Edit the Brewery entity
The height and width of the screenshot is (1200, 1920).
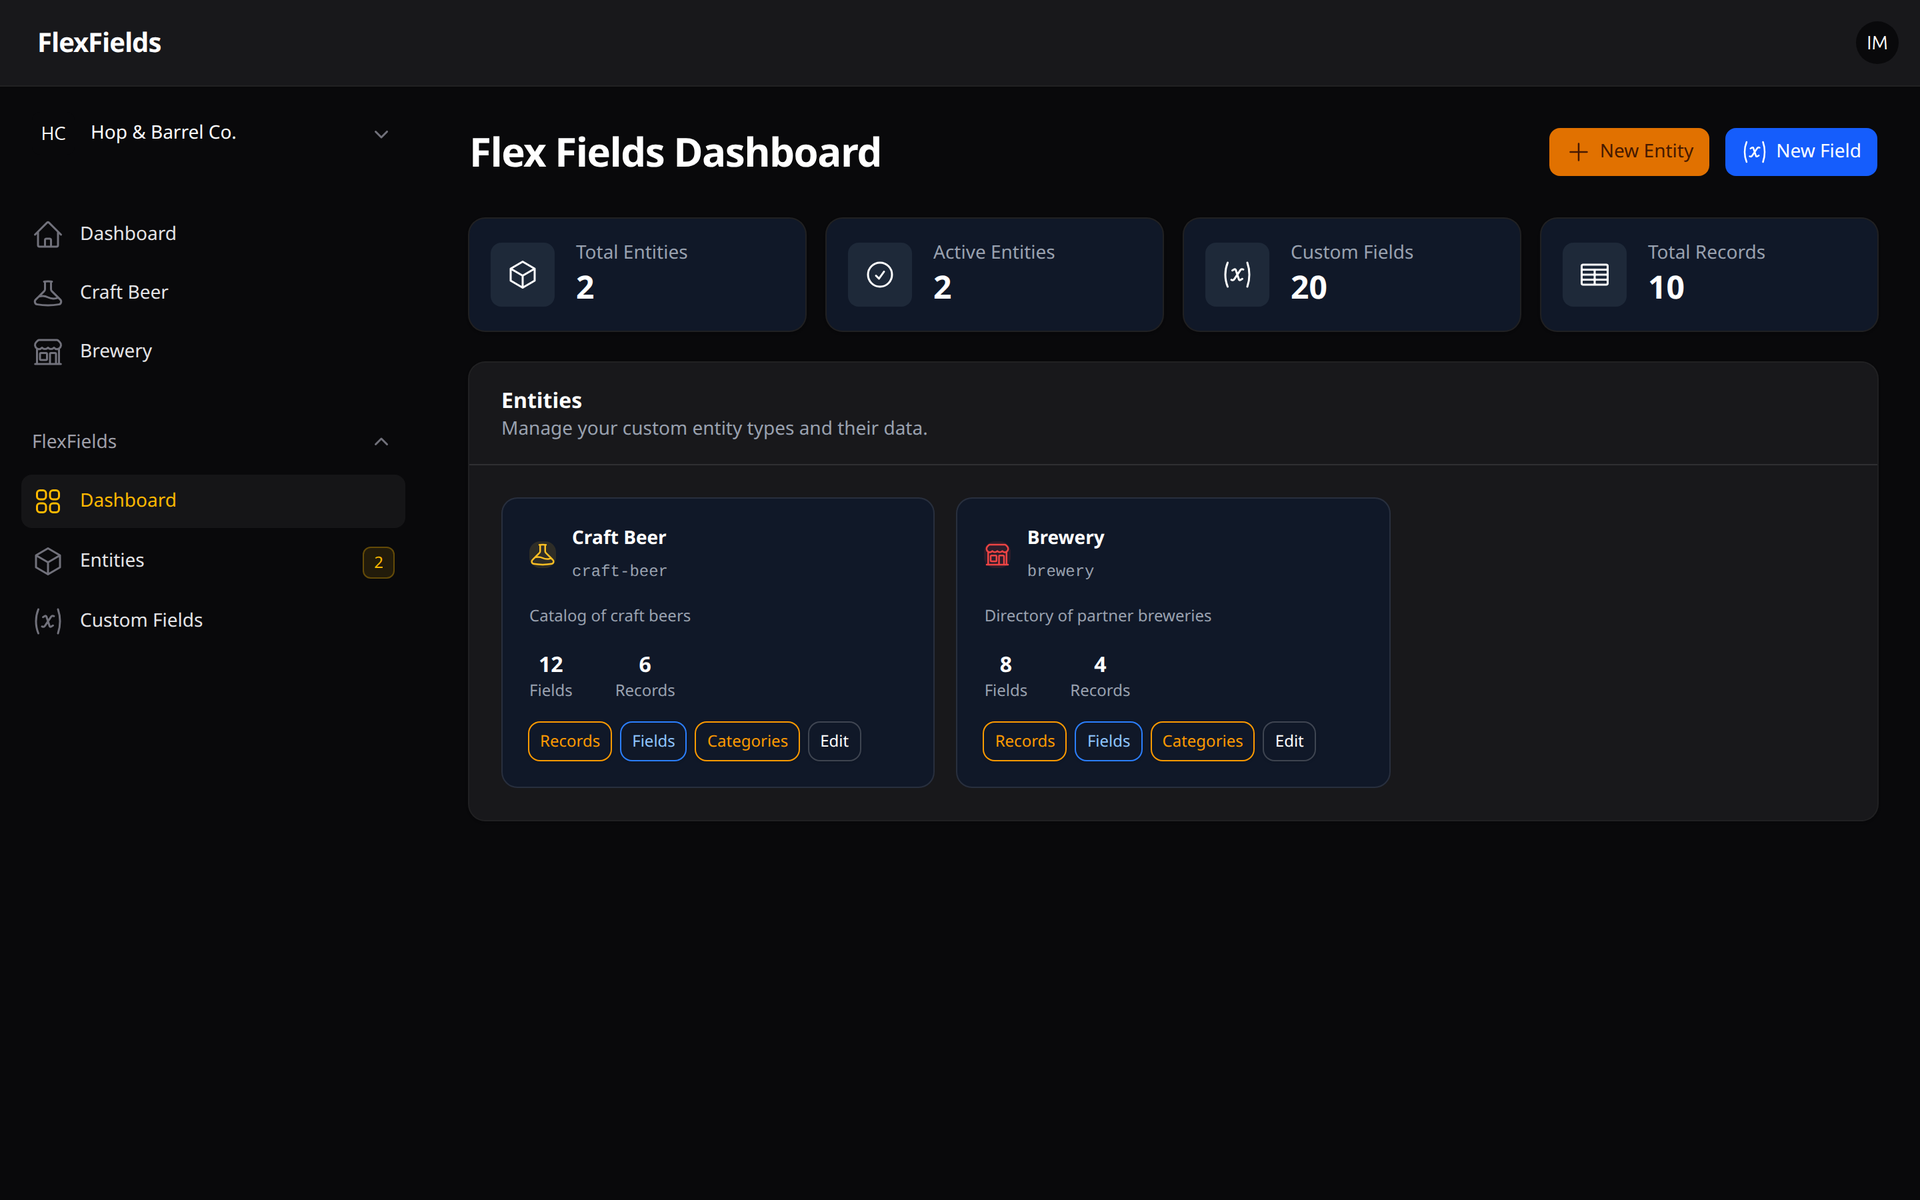(1289, 741)
